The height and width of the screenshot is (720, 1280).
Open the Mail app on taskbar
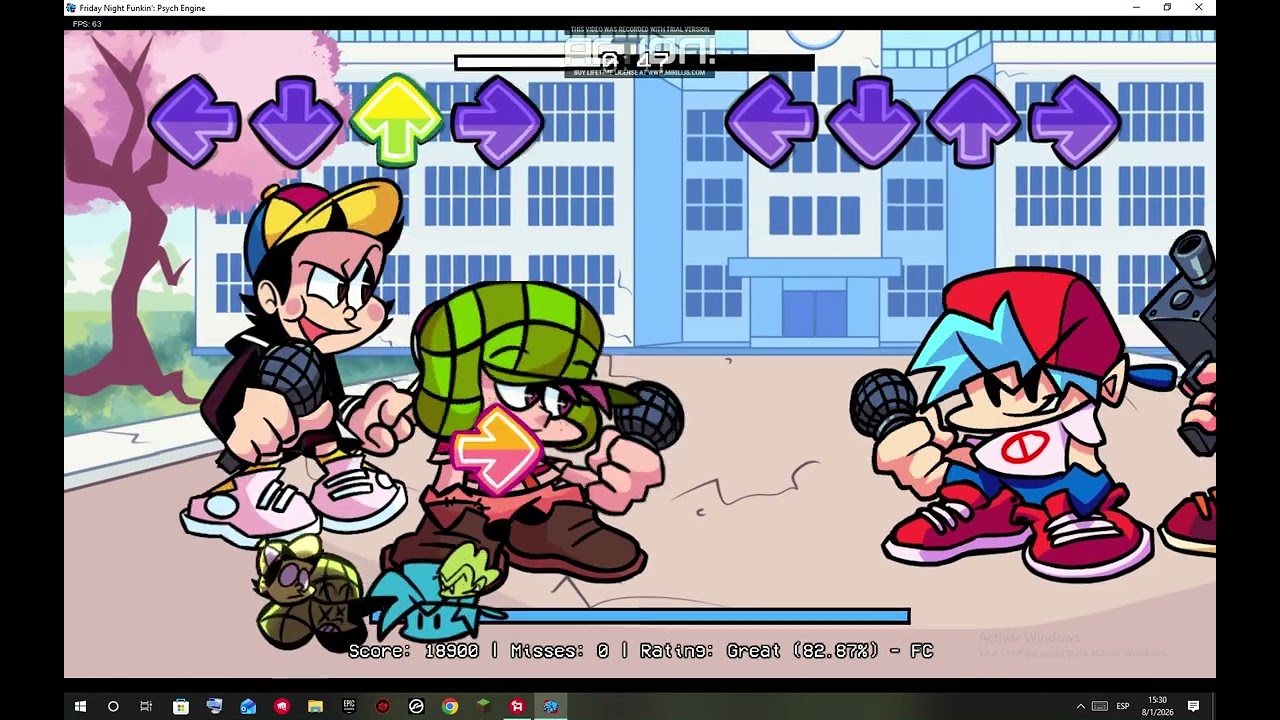coord(247,706)
